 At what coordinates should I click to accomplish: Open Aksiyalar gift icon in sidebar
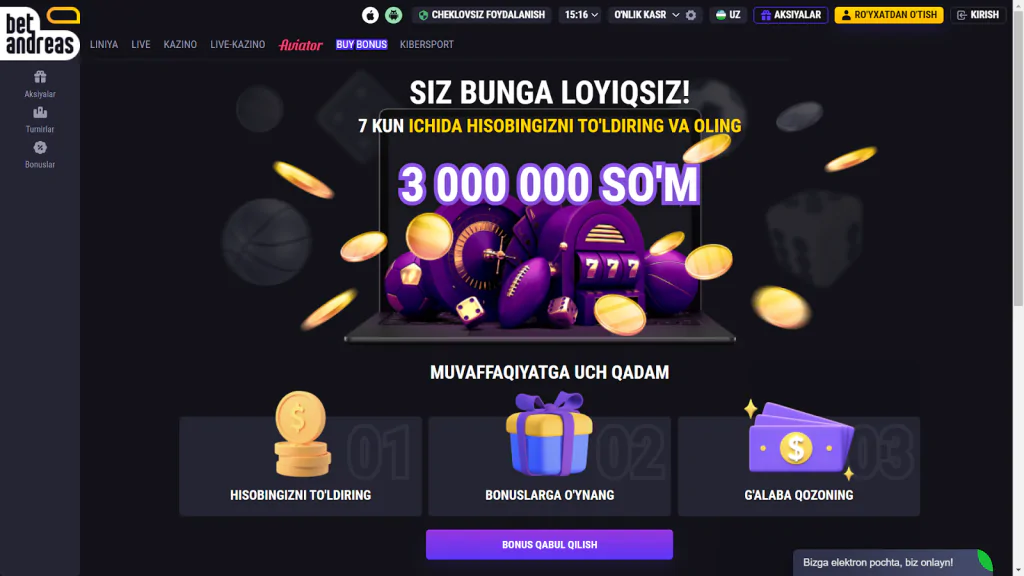(40, 77)
